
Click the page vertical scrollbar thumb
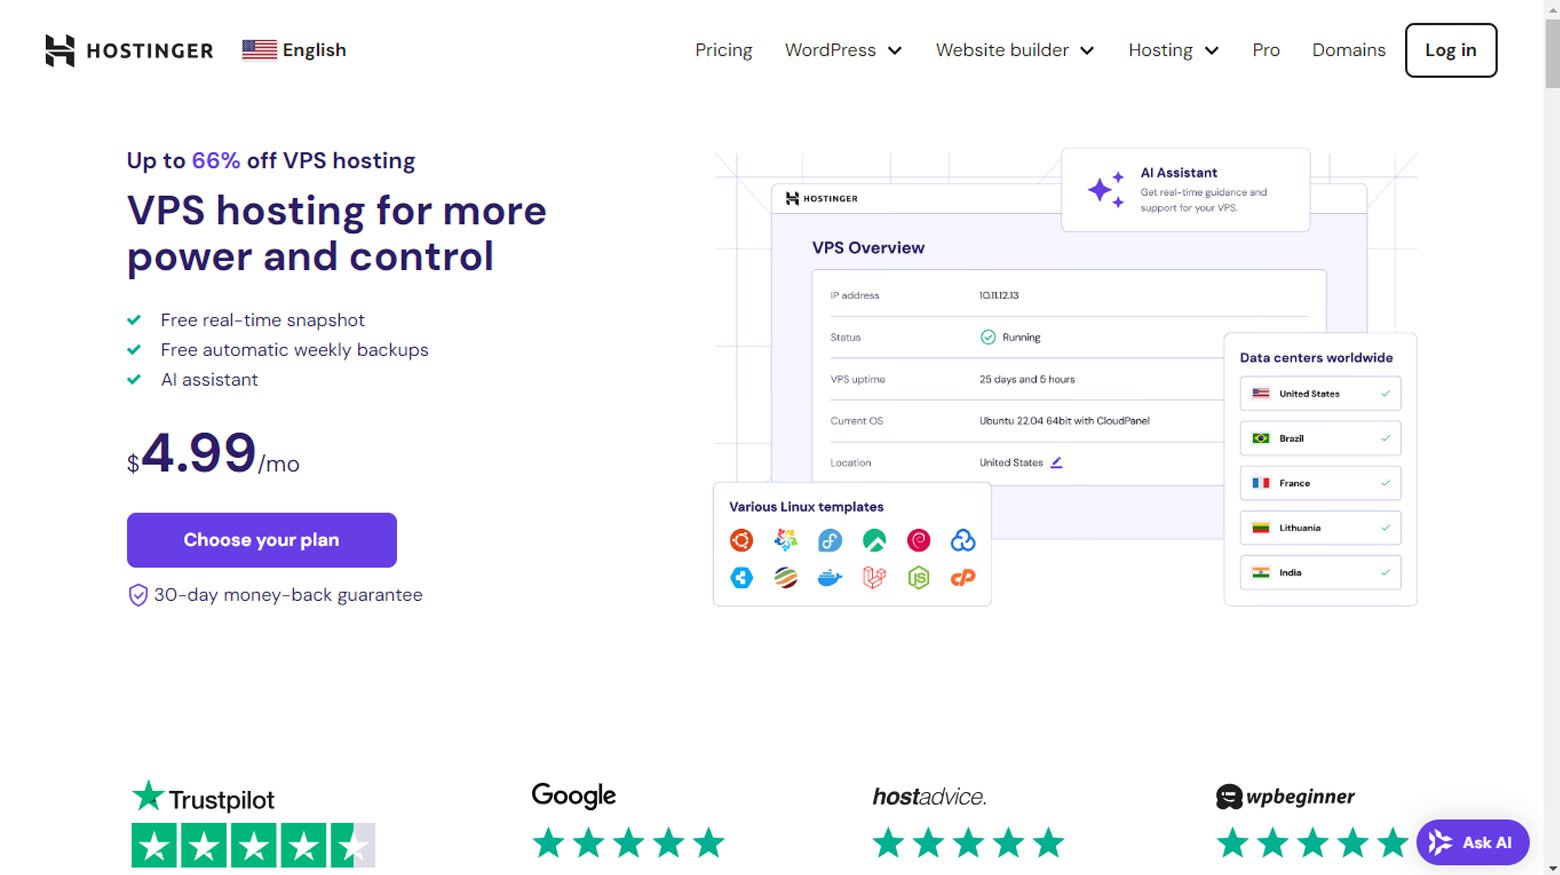pos(1552,54)
